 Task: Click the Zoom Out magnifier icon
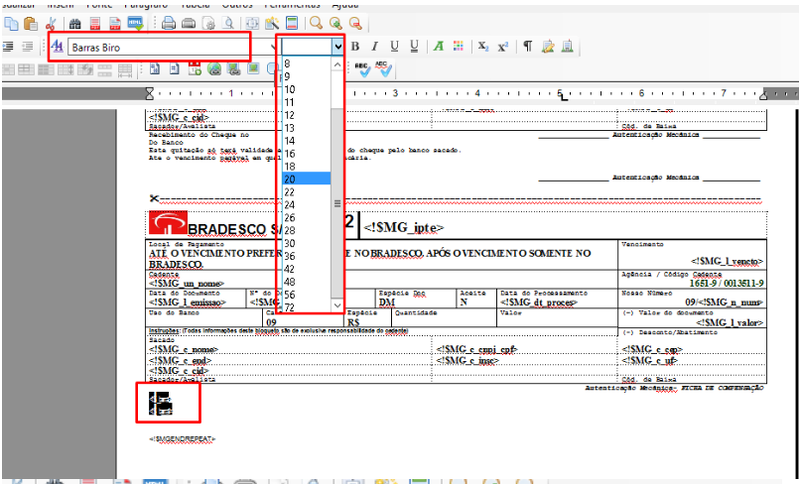(356, 23)
